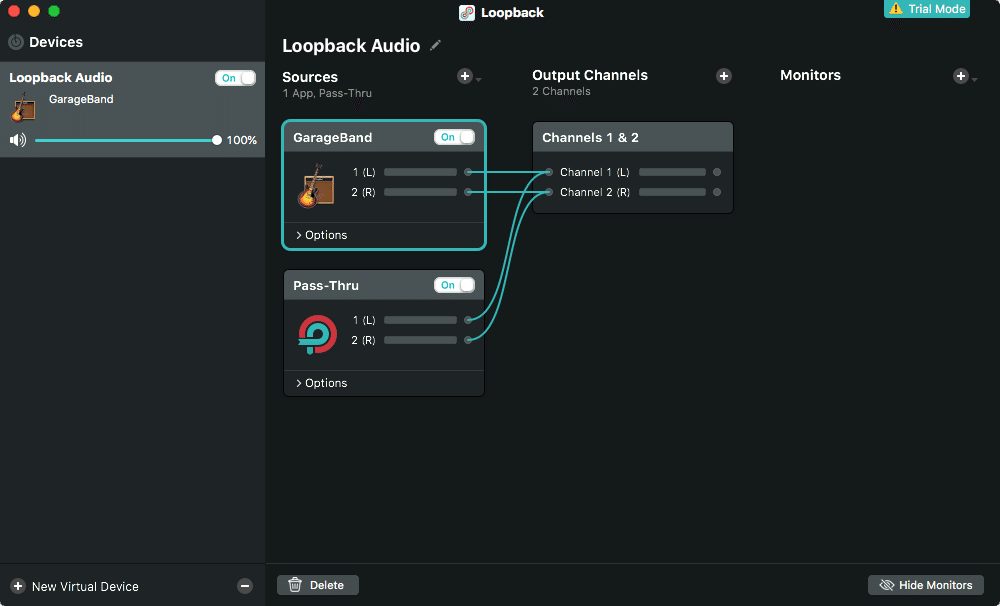Click the warning triangle in Trial Mode
The height and width of the screenshot is (606, 1000).
click(896, 8)
